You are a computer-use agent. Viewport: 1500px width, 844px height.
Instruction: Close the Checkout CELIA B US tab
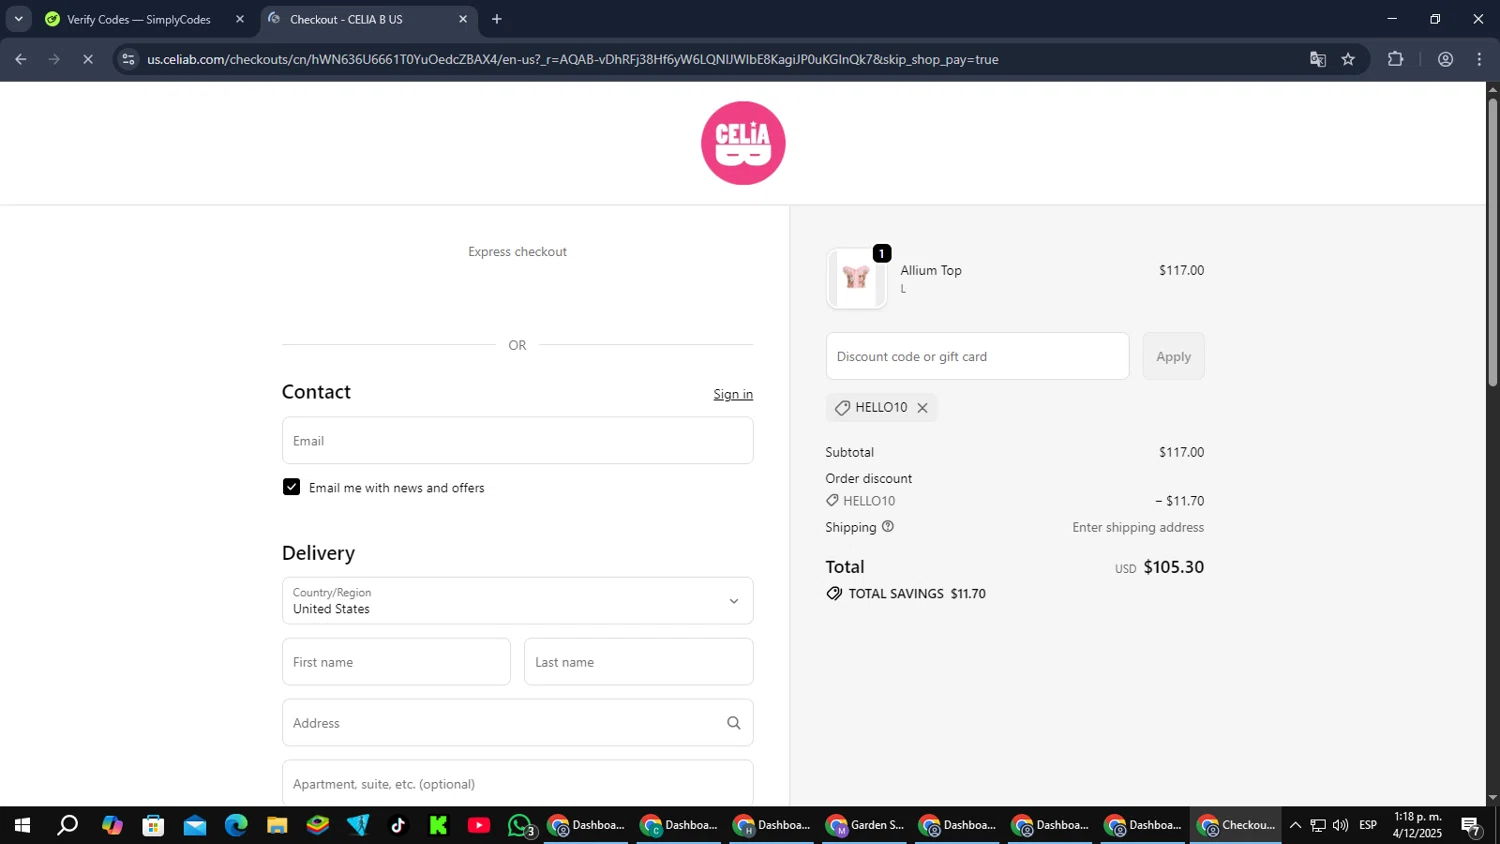tap(463, 19)
